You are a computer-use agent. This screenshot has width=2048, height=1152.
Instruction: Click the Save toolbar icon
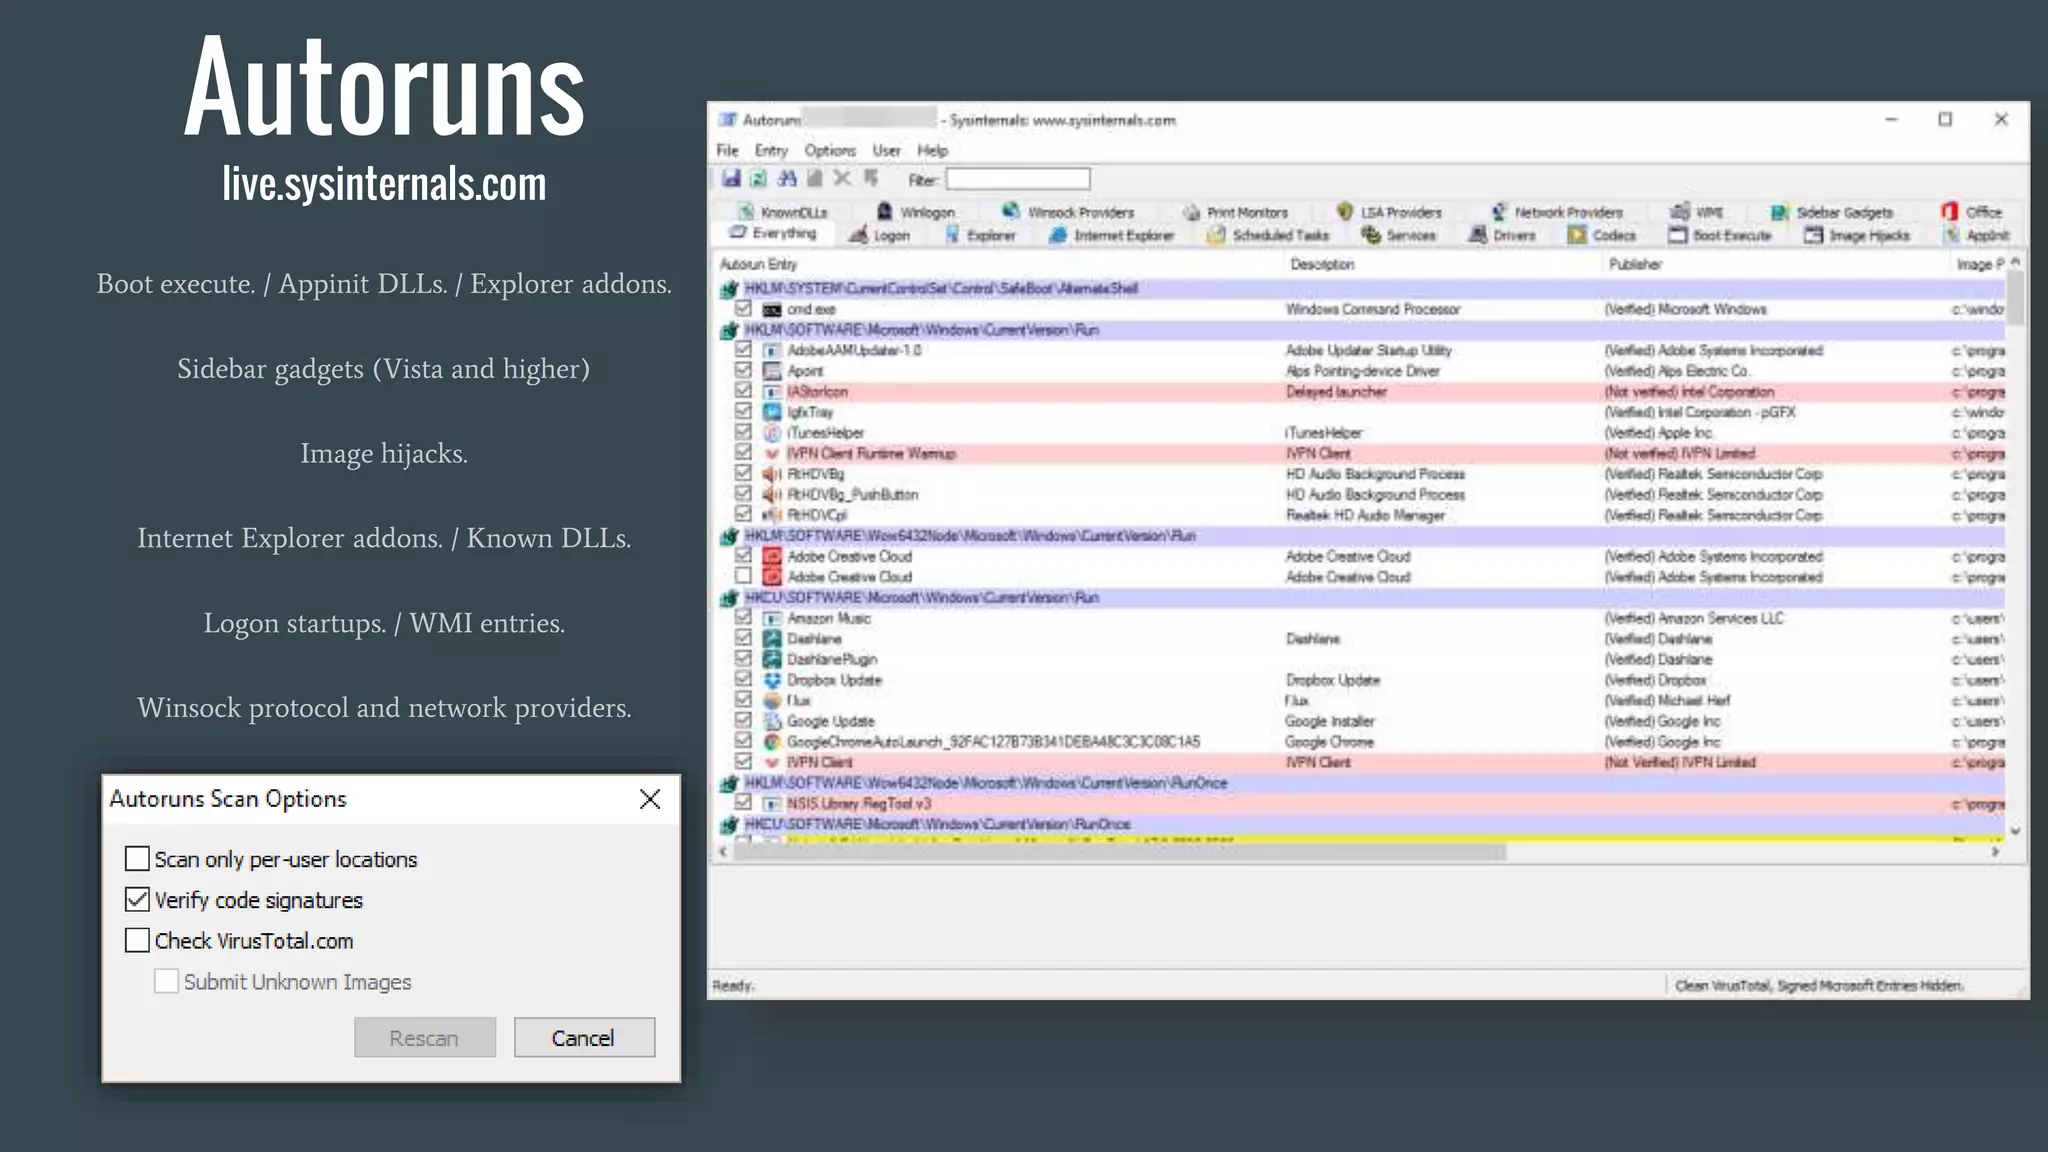731,178
